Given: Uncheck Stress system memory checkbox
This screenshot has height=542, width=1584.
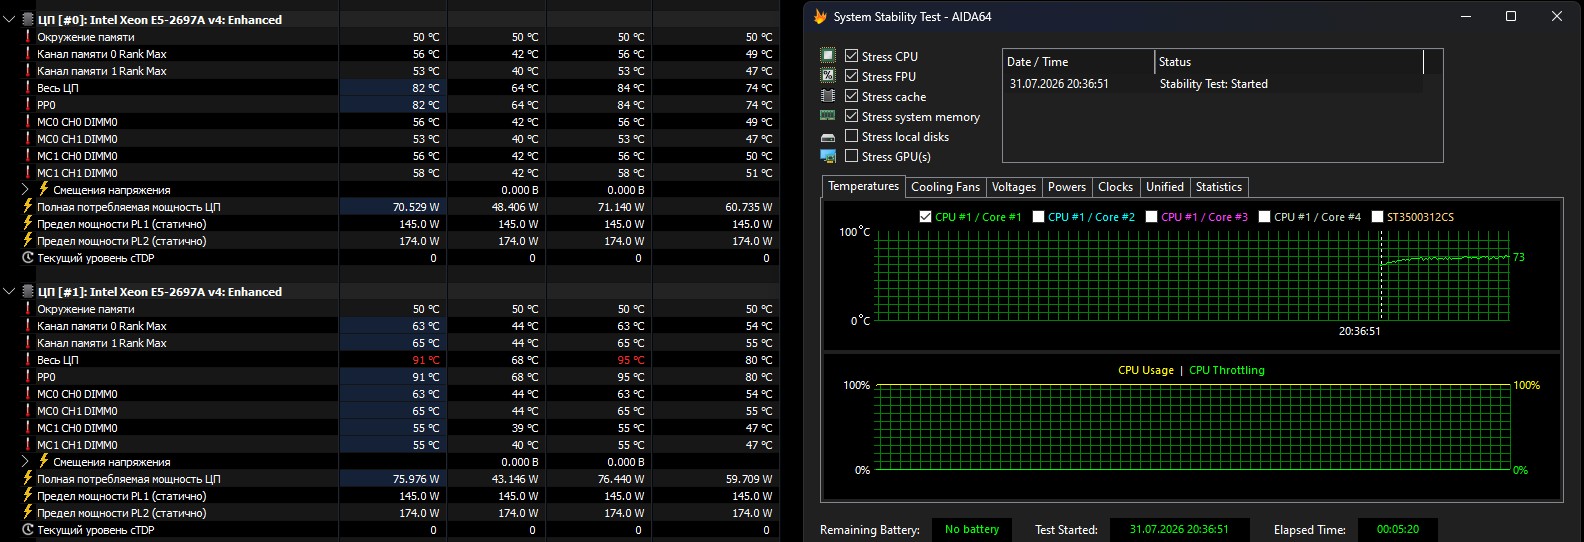Looking at the screenshot, I should tap(851, 116).
